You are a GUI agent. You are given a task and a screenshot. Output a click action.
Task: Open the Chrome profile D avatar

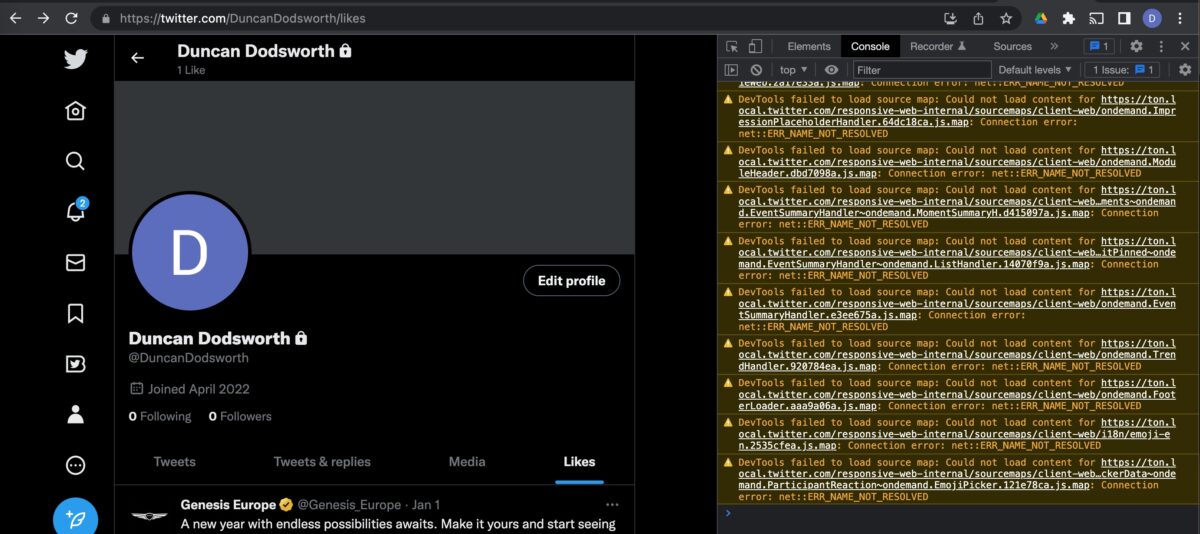(x=1152, y=18)
